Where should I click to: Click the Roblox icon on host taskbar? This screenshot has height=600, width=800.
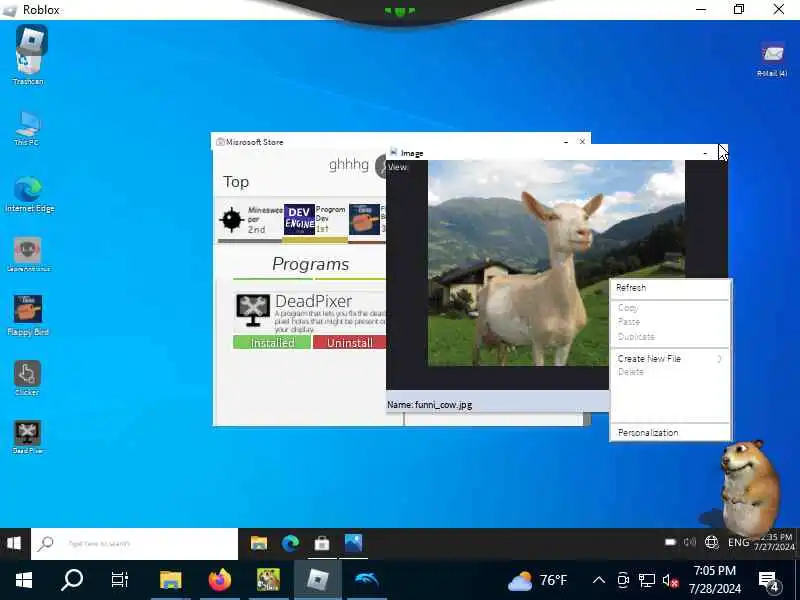pyautogui.click(x=317, y=580)
